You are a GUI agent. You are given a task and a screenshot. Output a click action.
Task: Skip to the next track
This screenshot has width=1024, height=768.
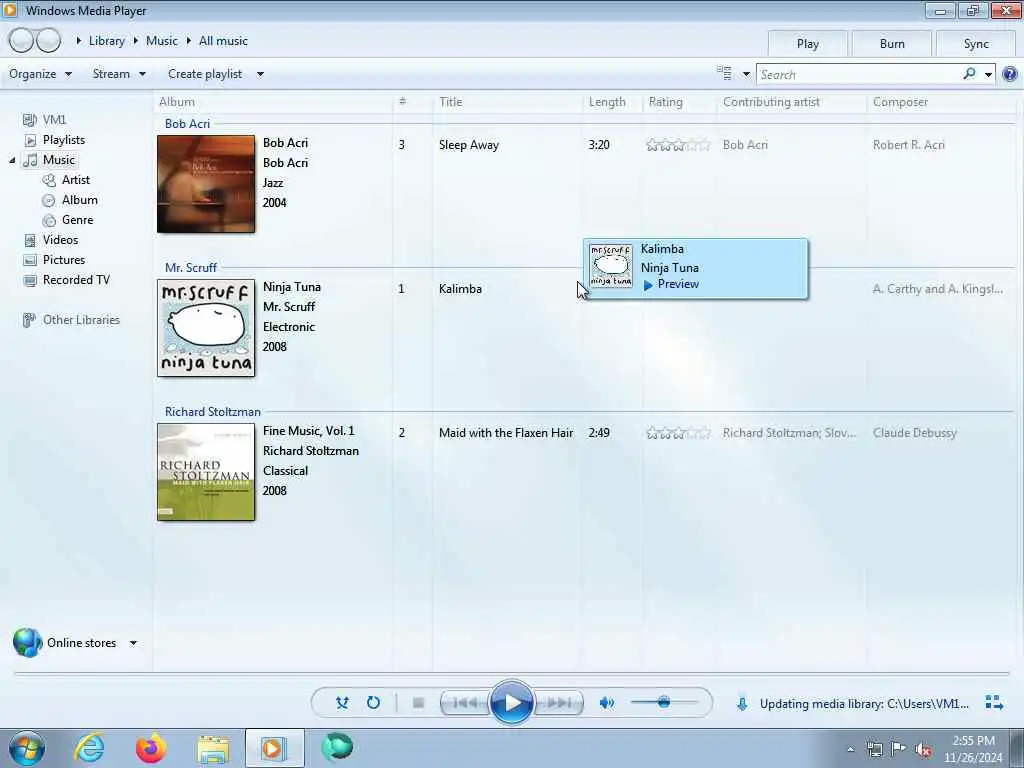coord(558,703)
